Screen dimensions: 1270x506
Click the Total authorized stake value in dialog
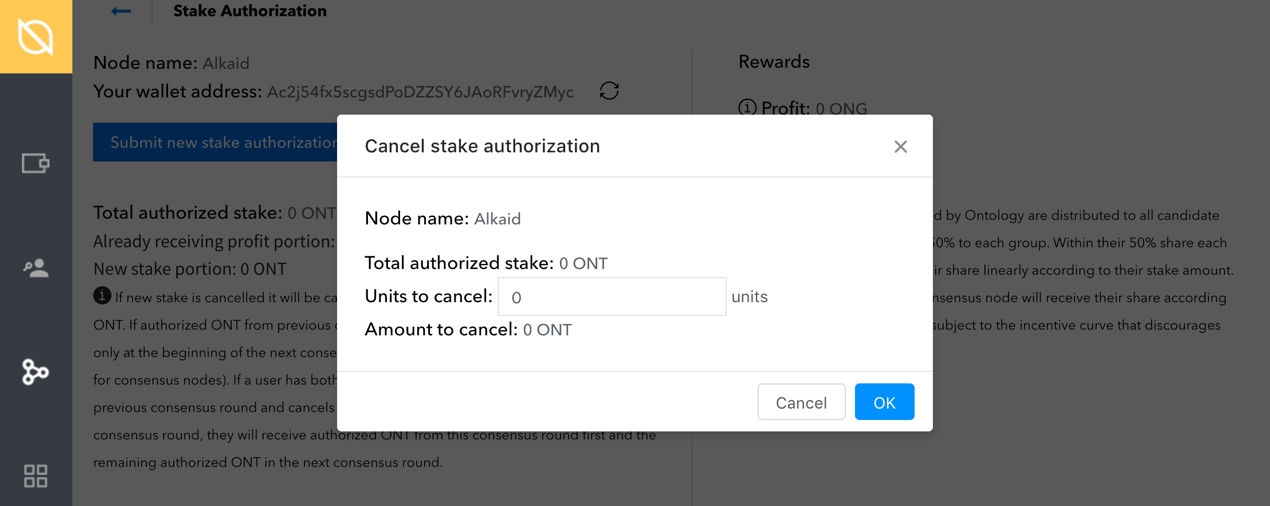[583, 264]
